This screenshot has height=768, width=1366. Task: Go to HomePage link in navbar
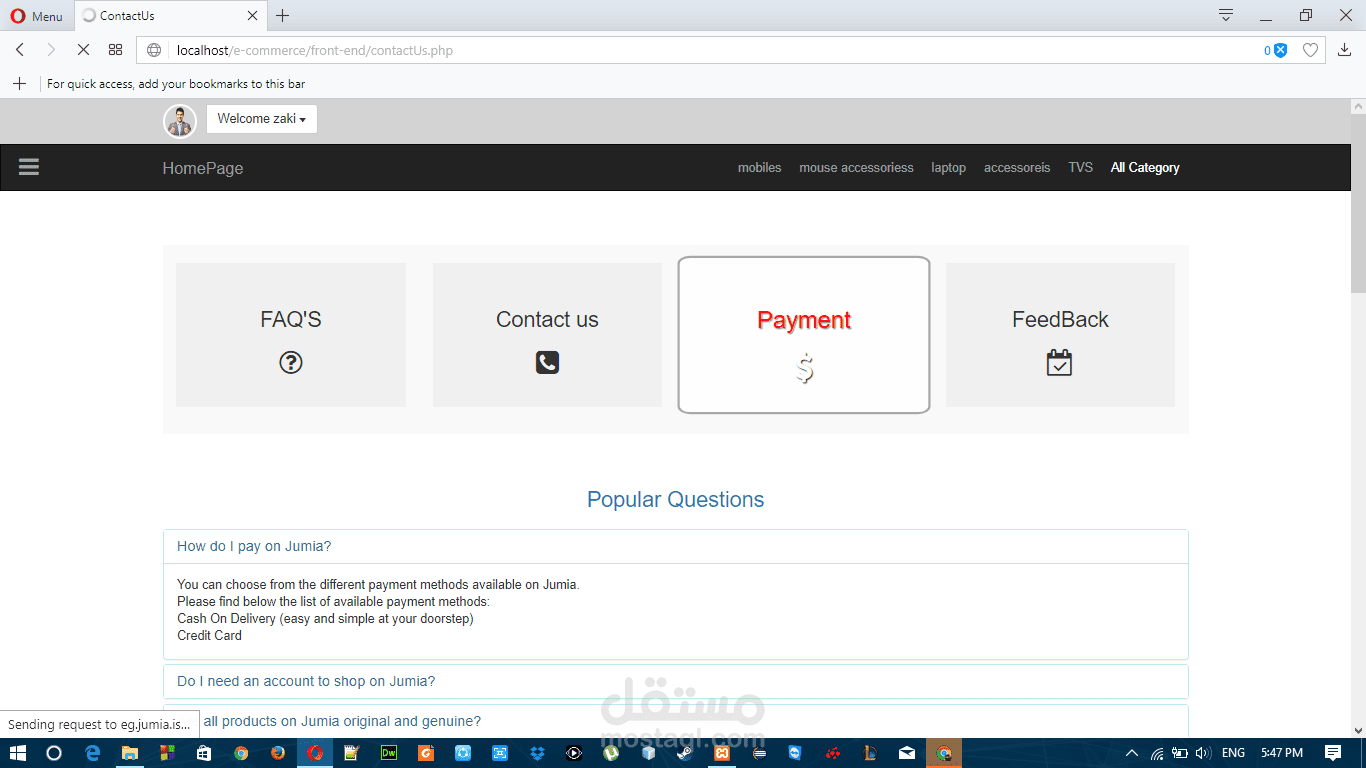click(x=203, y=168)
